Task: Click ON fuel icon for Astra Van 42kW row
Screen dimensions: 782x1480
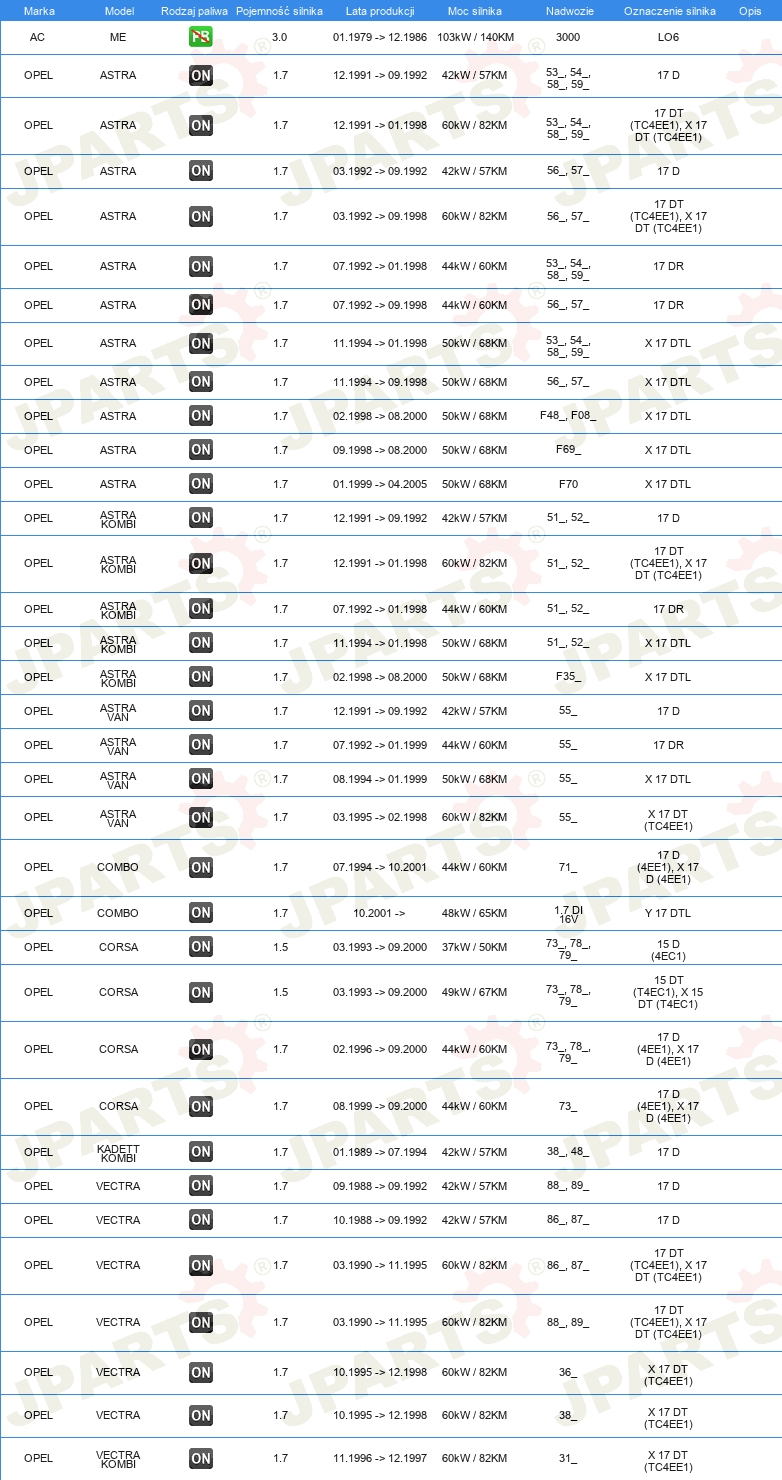Action: [201, 711]
